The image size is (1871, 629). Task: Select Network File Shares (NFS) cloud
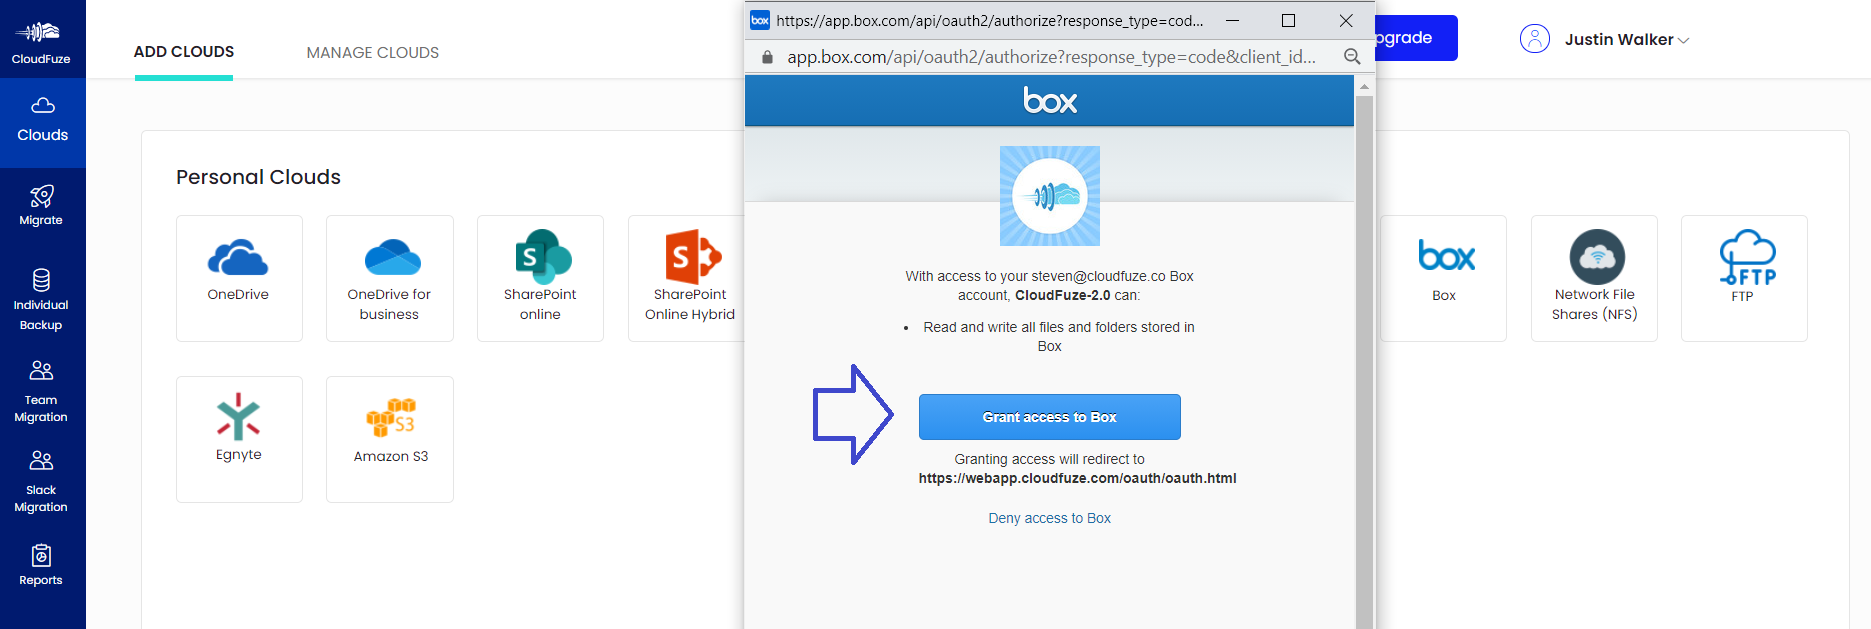(1594, 278)
